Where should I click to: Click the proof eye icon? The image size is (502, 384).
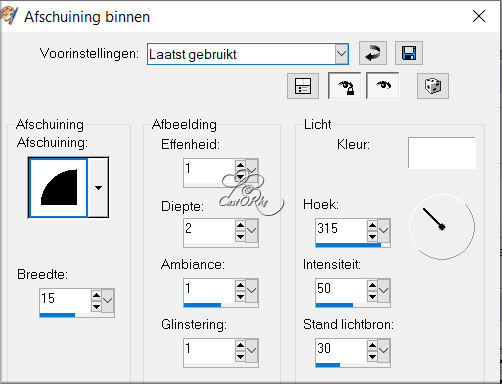pos(382,86)
